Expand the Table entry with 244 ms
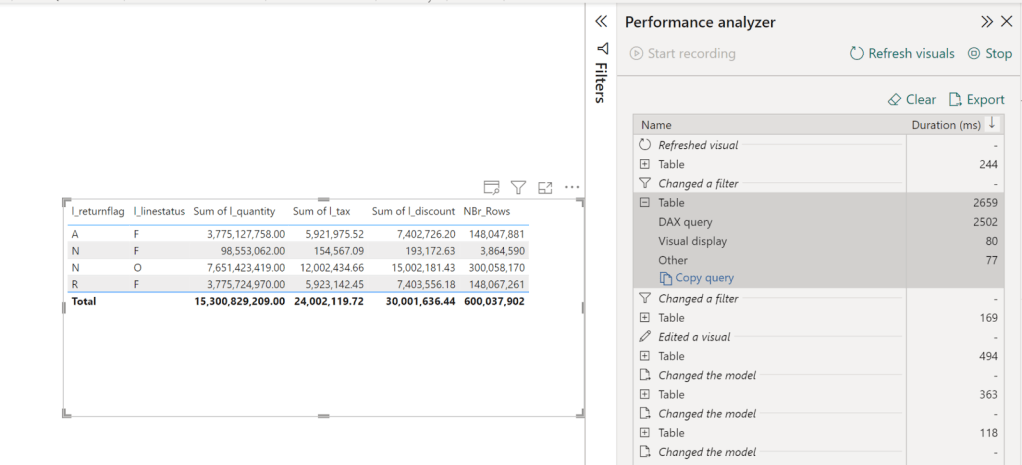Viewport: 1022px width, 465px height. click(x=645, y=164)
